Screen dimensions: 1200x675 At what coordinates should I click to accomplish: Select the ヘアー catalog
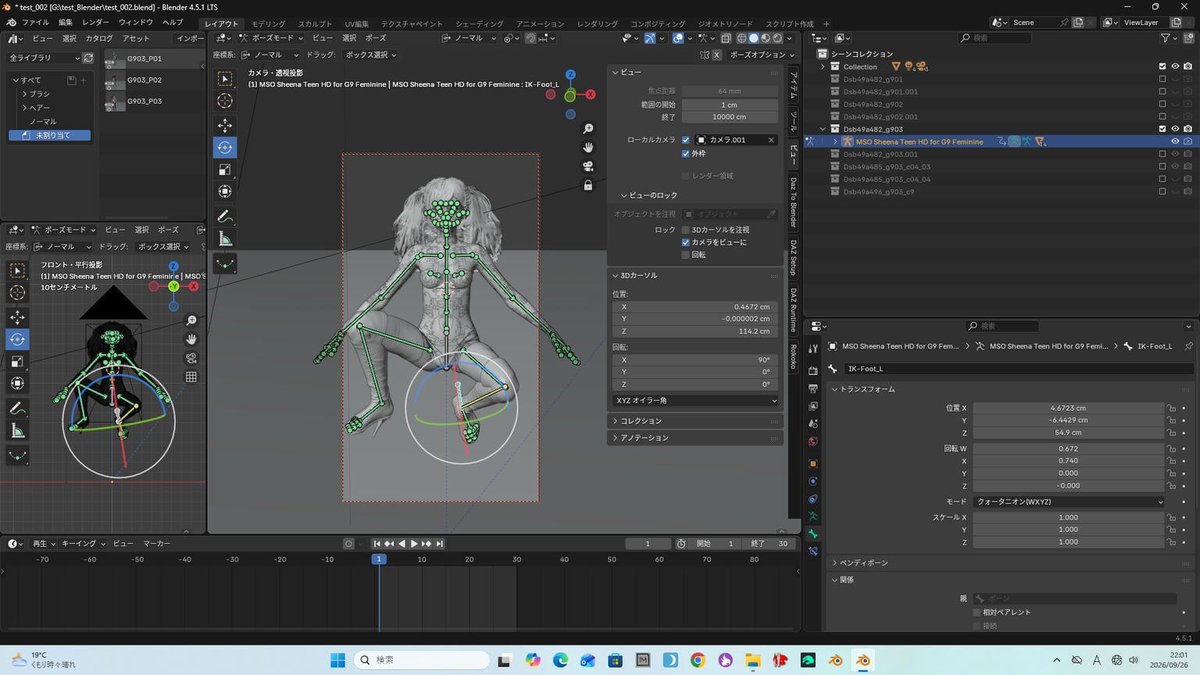pyautogui.click(x=40, y=107)
